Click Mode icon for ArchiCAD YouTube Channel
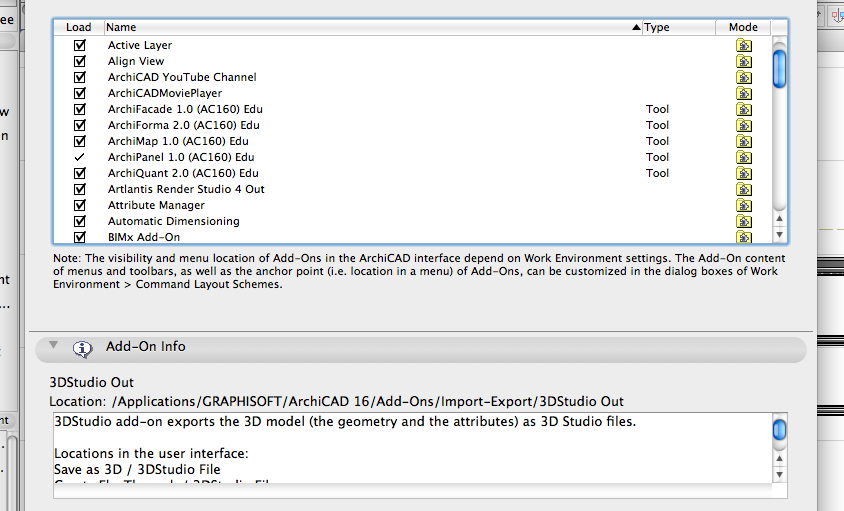The image size is (844, 511). [x=744, y=78]
